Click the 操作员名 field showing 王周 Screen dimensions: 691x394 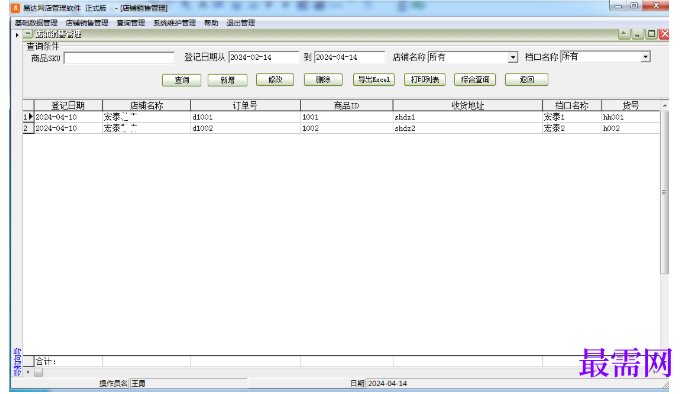(x=188, y=383)
